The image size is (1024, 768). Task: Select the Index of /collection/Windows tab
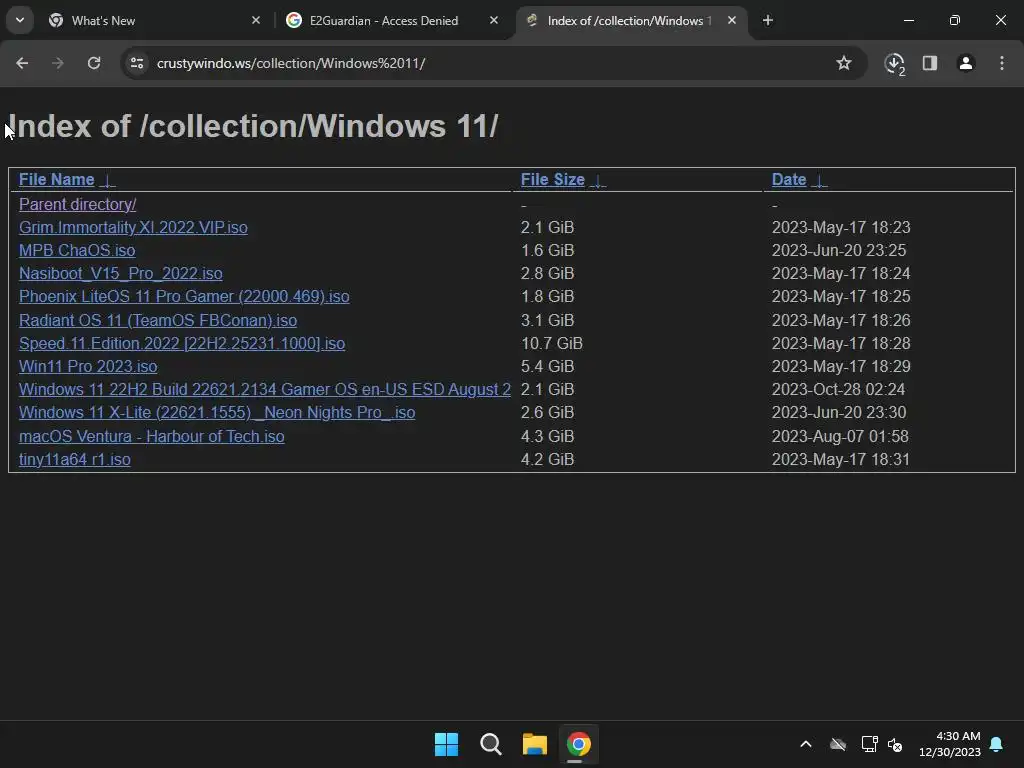click(x=631, y=21)
